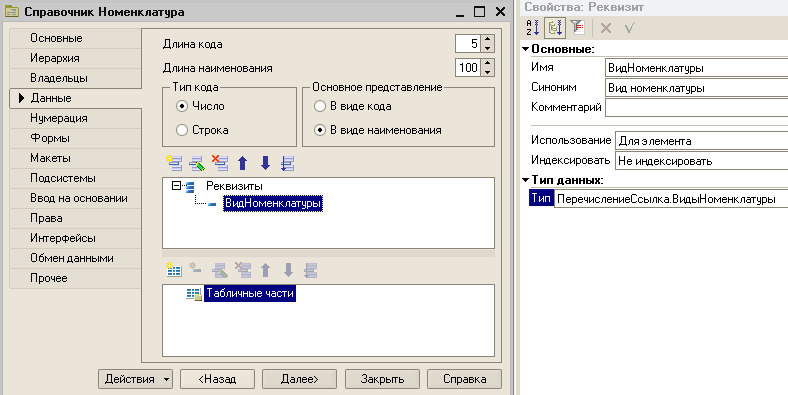Add a new attribute to Реквизиты
Viewport: 788px width, 395px height.
pyautogui.click(x=174, y=163)
